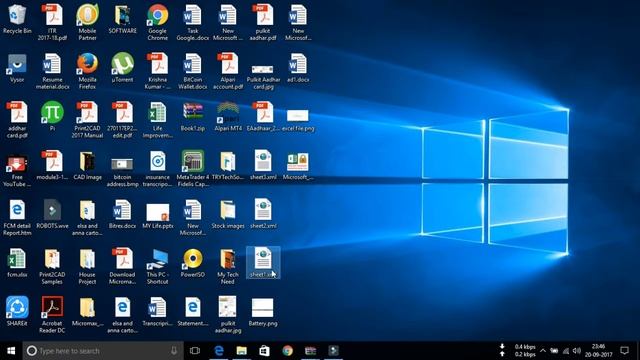Launch Microsoft Edge from the taskbar

click(x=219, y=351)
